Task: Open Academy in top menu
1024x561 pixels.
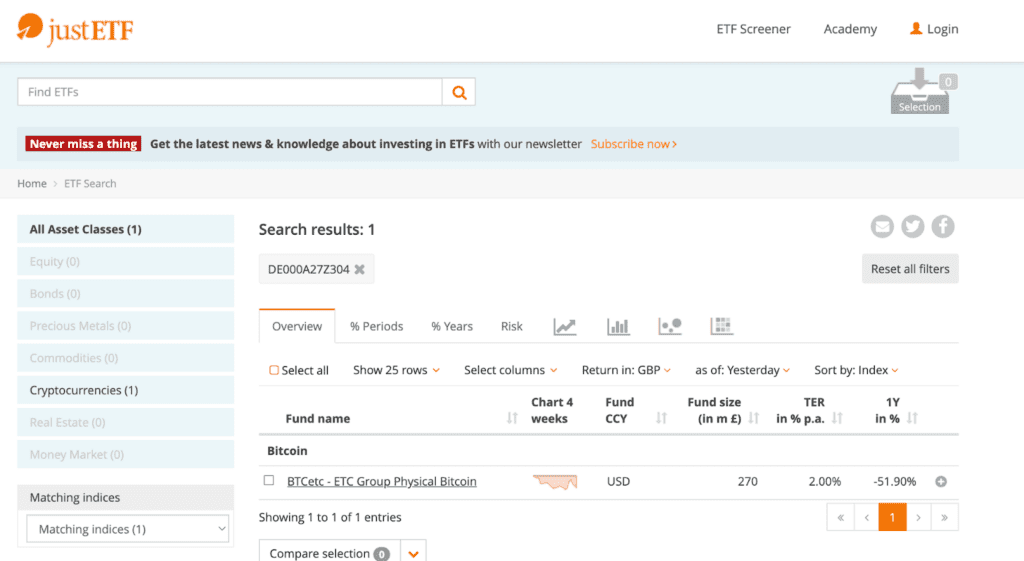Action: 850,29
